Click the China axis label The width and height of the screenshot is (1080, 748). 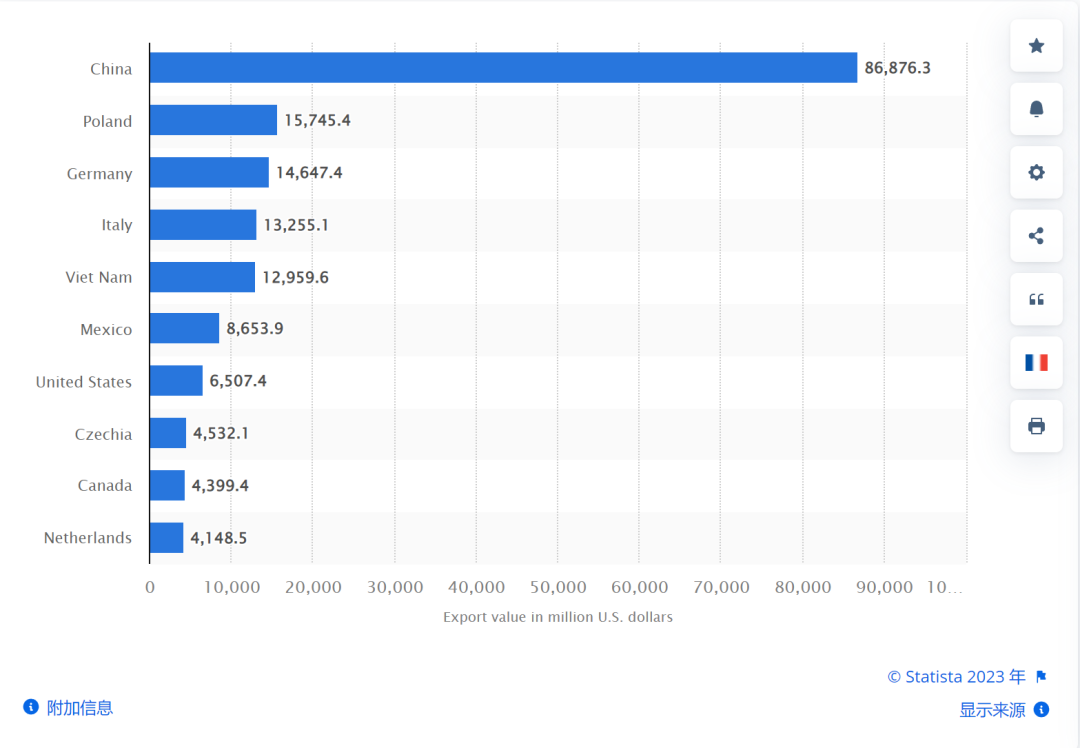pos(111,69)
